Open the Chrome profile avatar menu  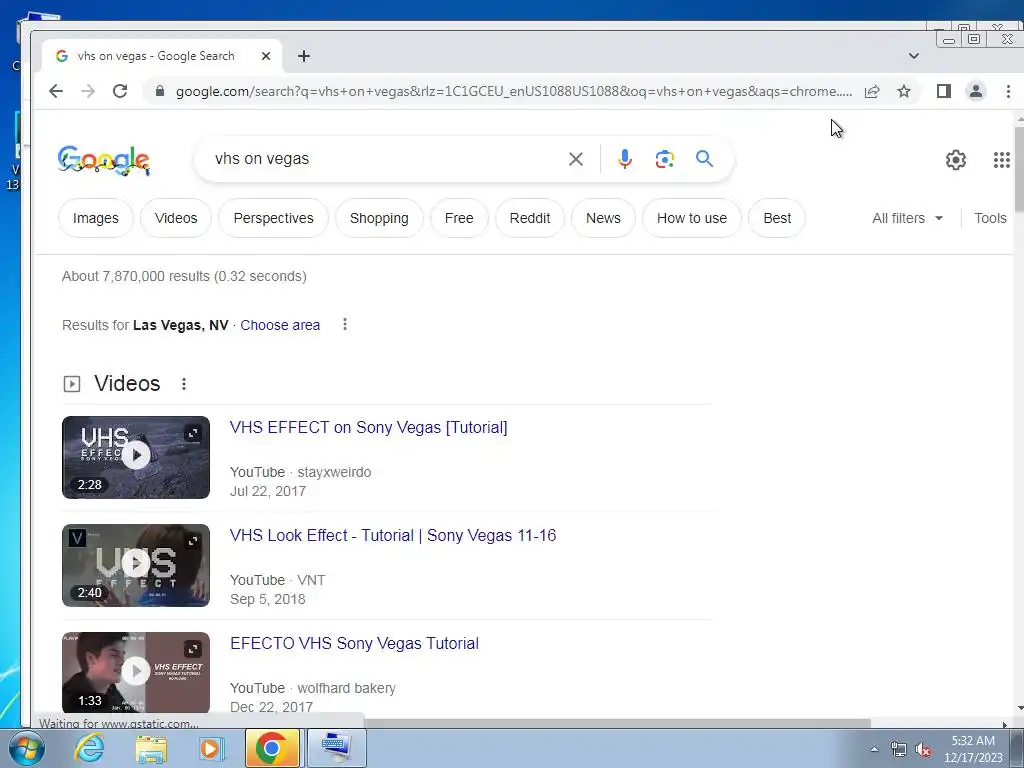tap(976, 91)
